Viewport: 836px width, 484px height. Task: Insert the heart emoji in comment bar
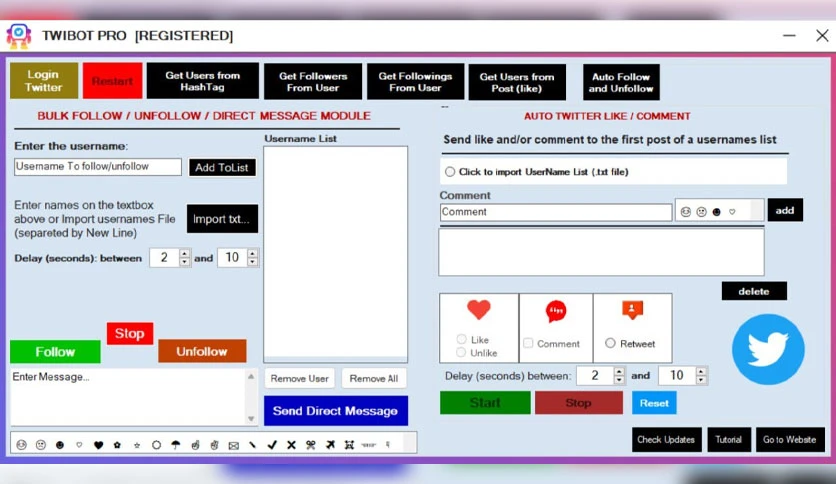(733, 212)
